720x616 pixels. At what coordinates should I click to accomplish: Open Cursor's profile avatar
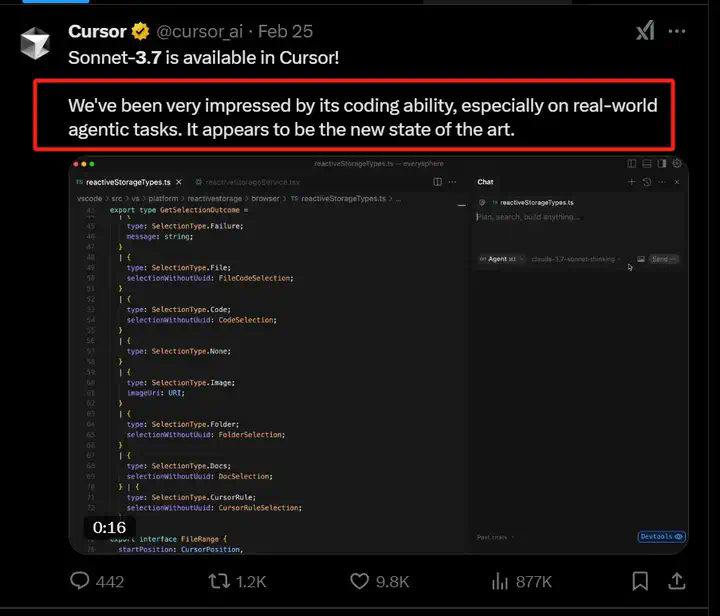coord(35,43)
